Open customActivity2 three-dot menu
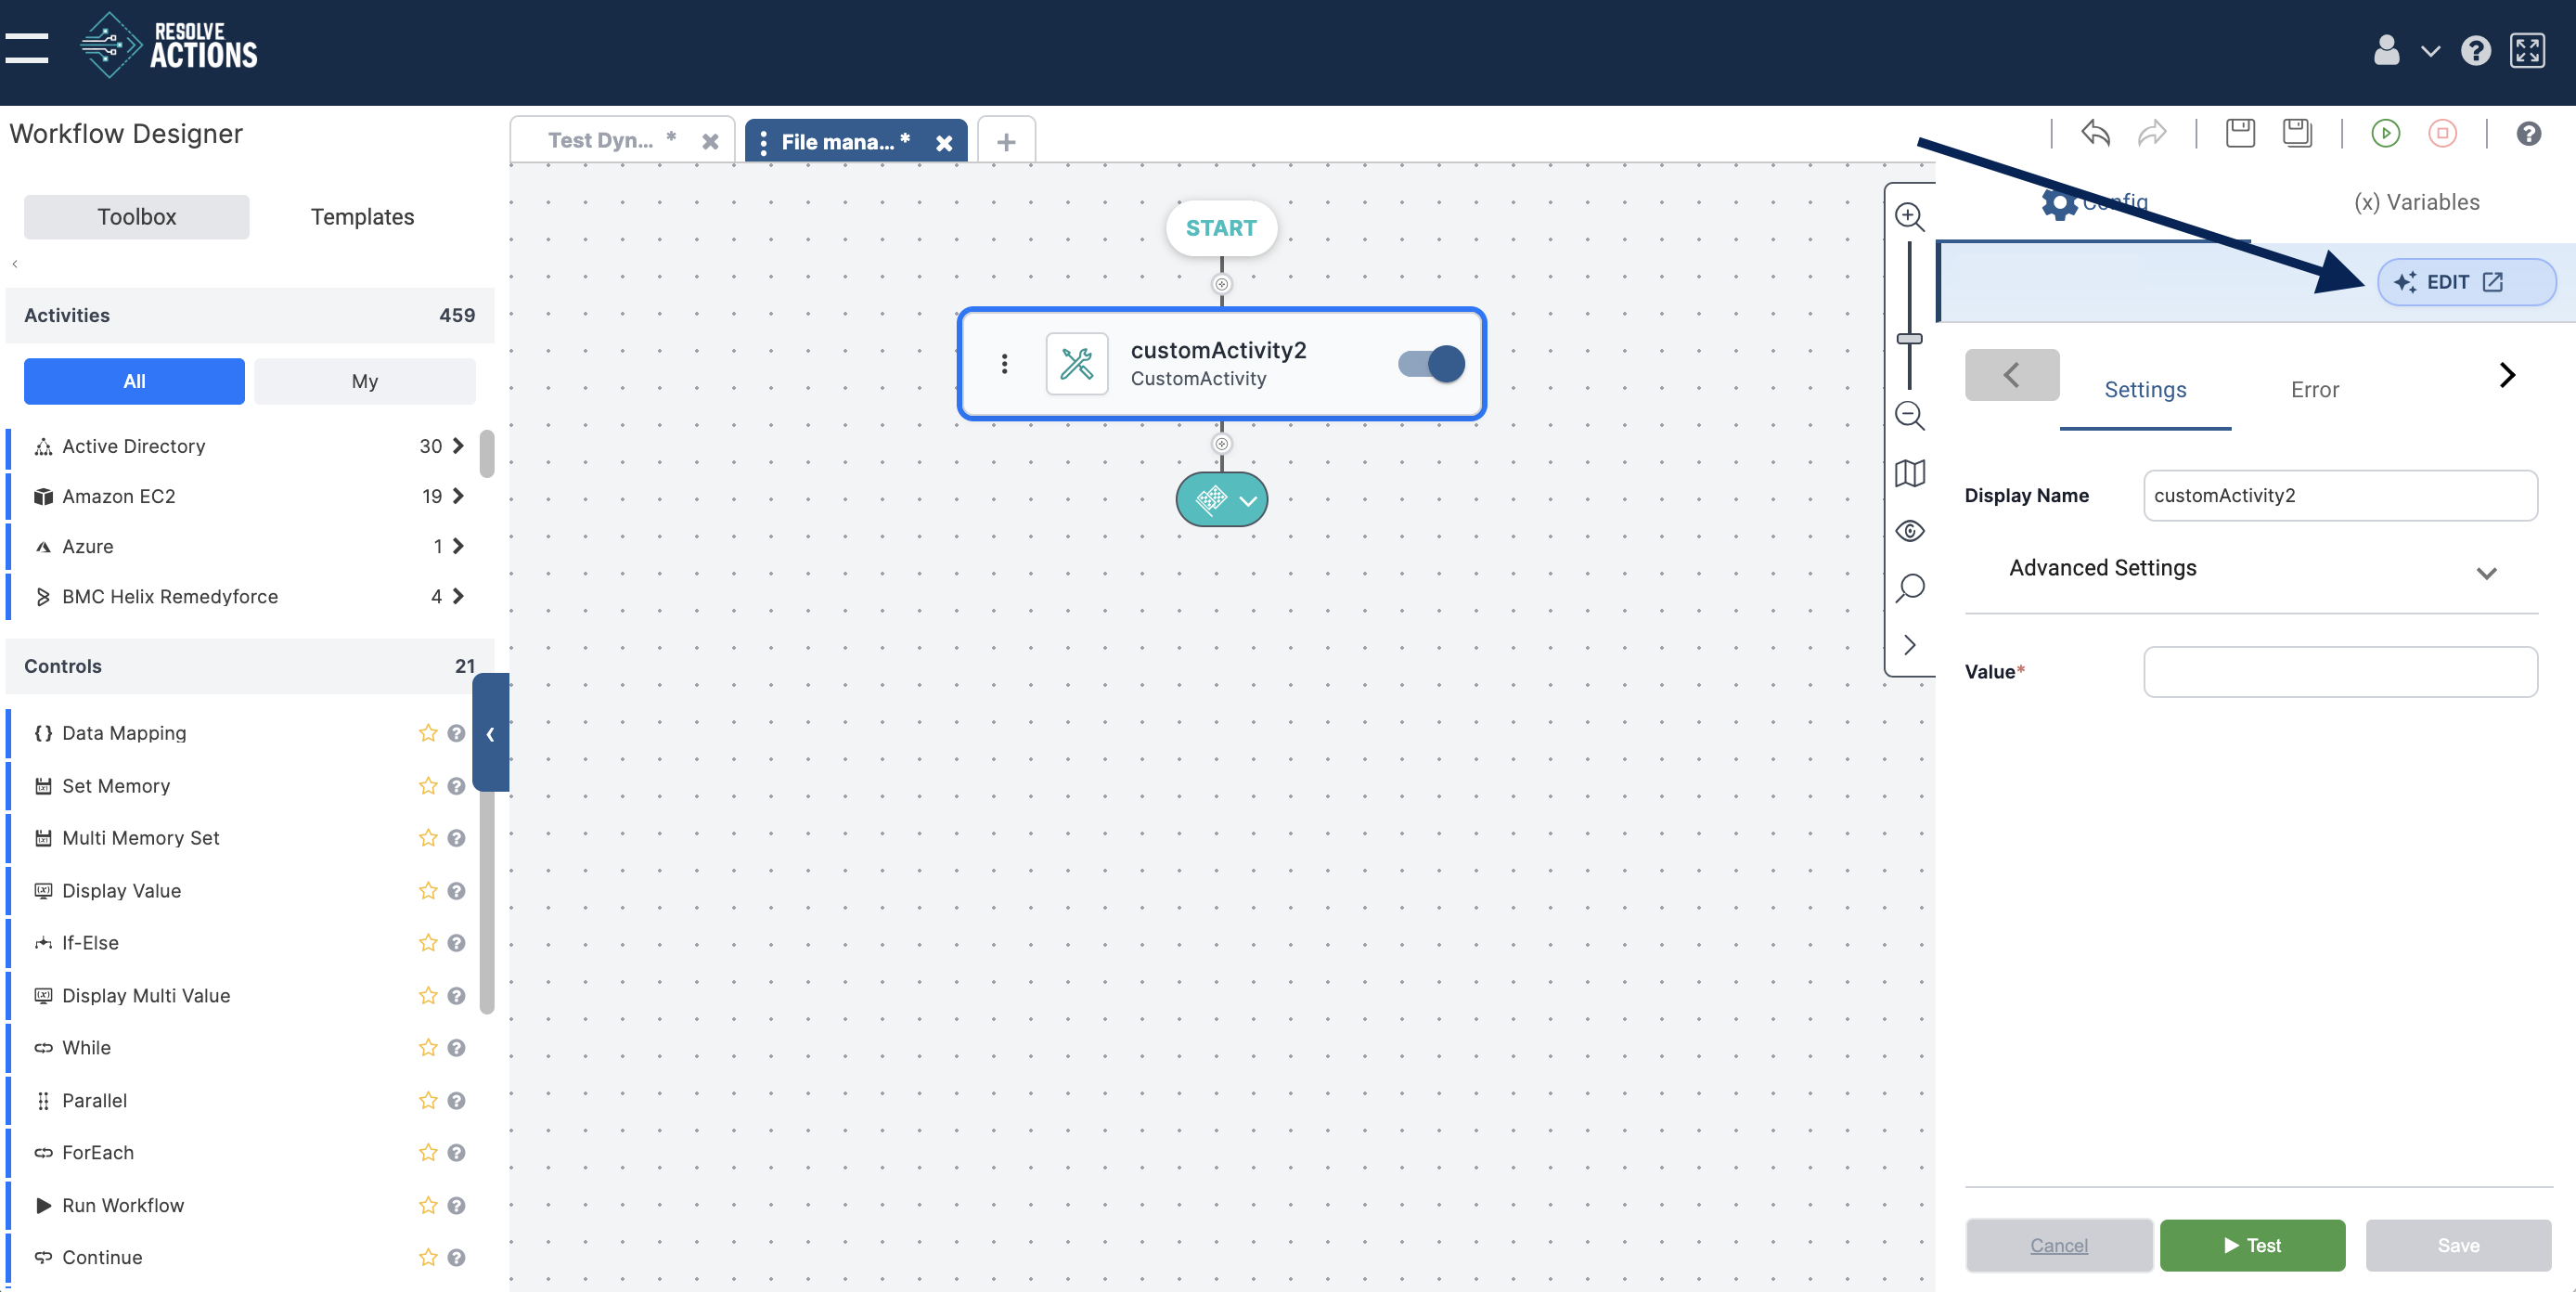The image size is (2576, 1292). pos(1004,364)
